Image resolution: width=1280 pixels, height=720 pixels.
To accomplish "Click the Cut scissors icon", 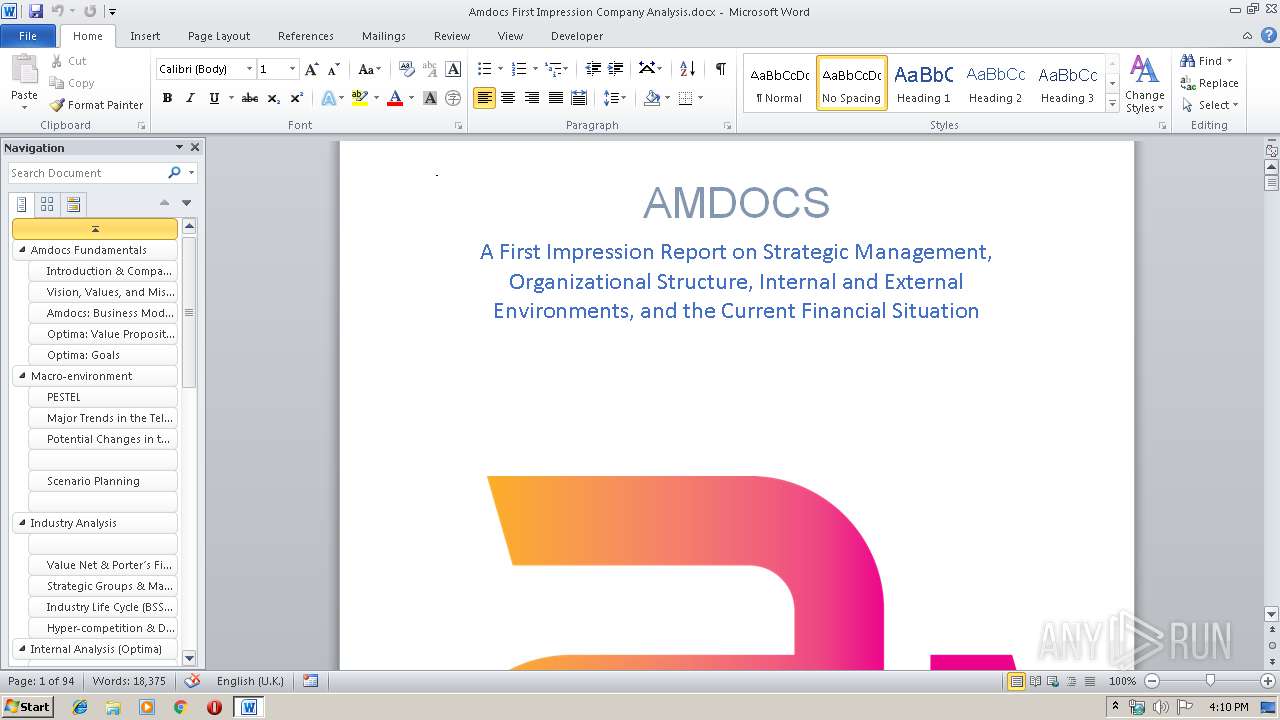I will (57, 61).
